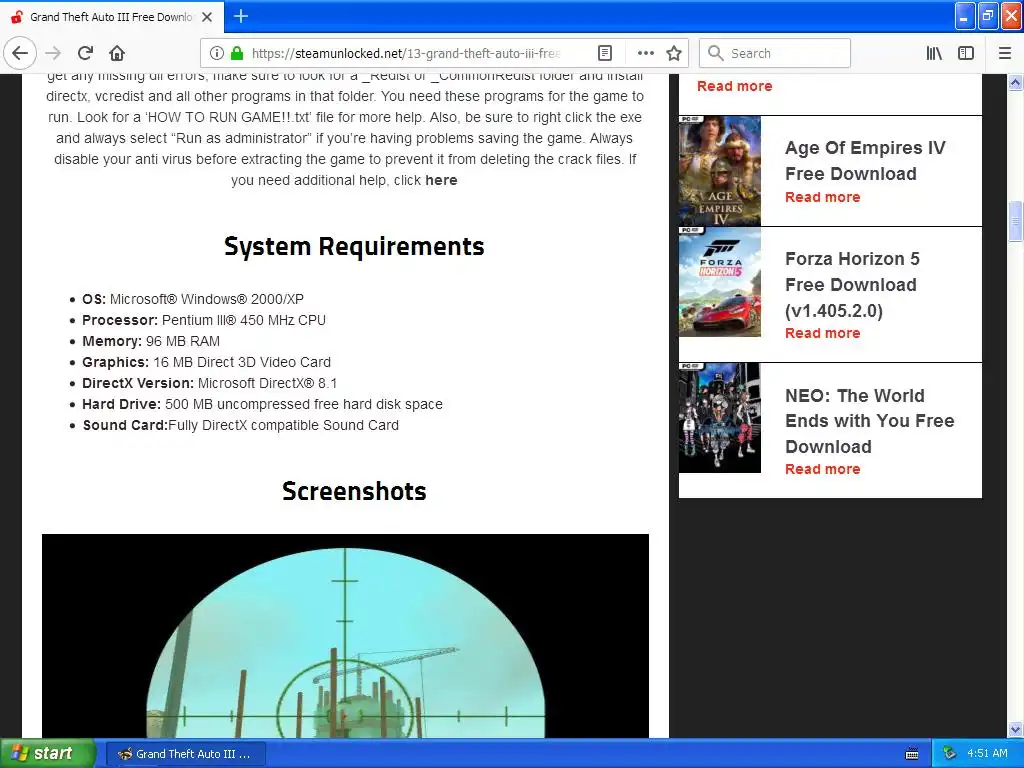The width and height of the screenshot is (1024, 768).
Task: Bookmark this page with the star
Action: [674, 53]
